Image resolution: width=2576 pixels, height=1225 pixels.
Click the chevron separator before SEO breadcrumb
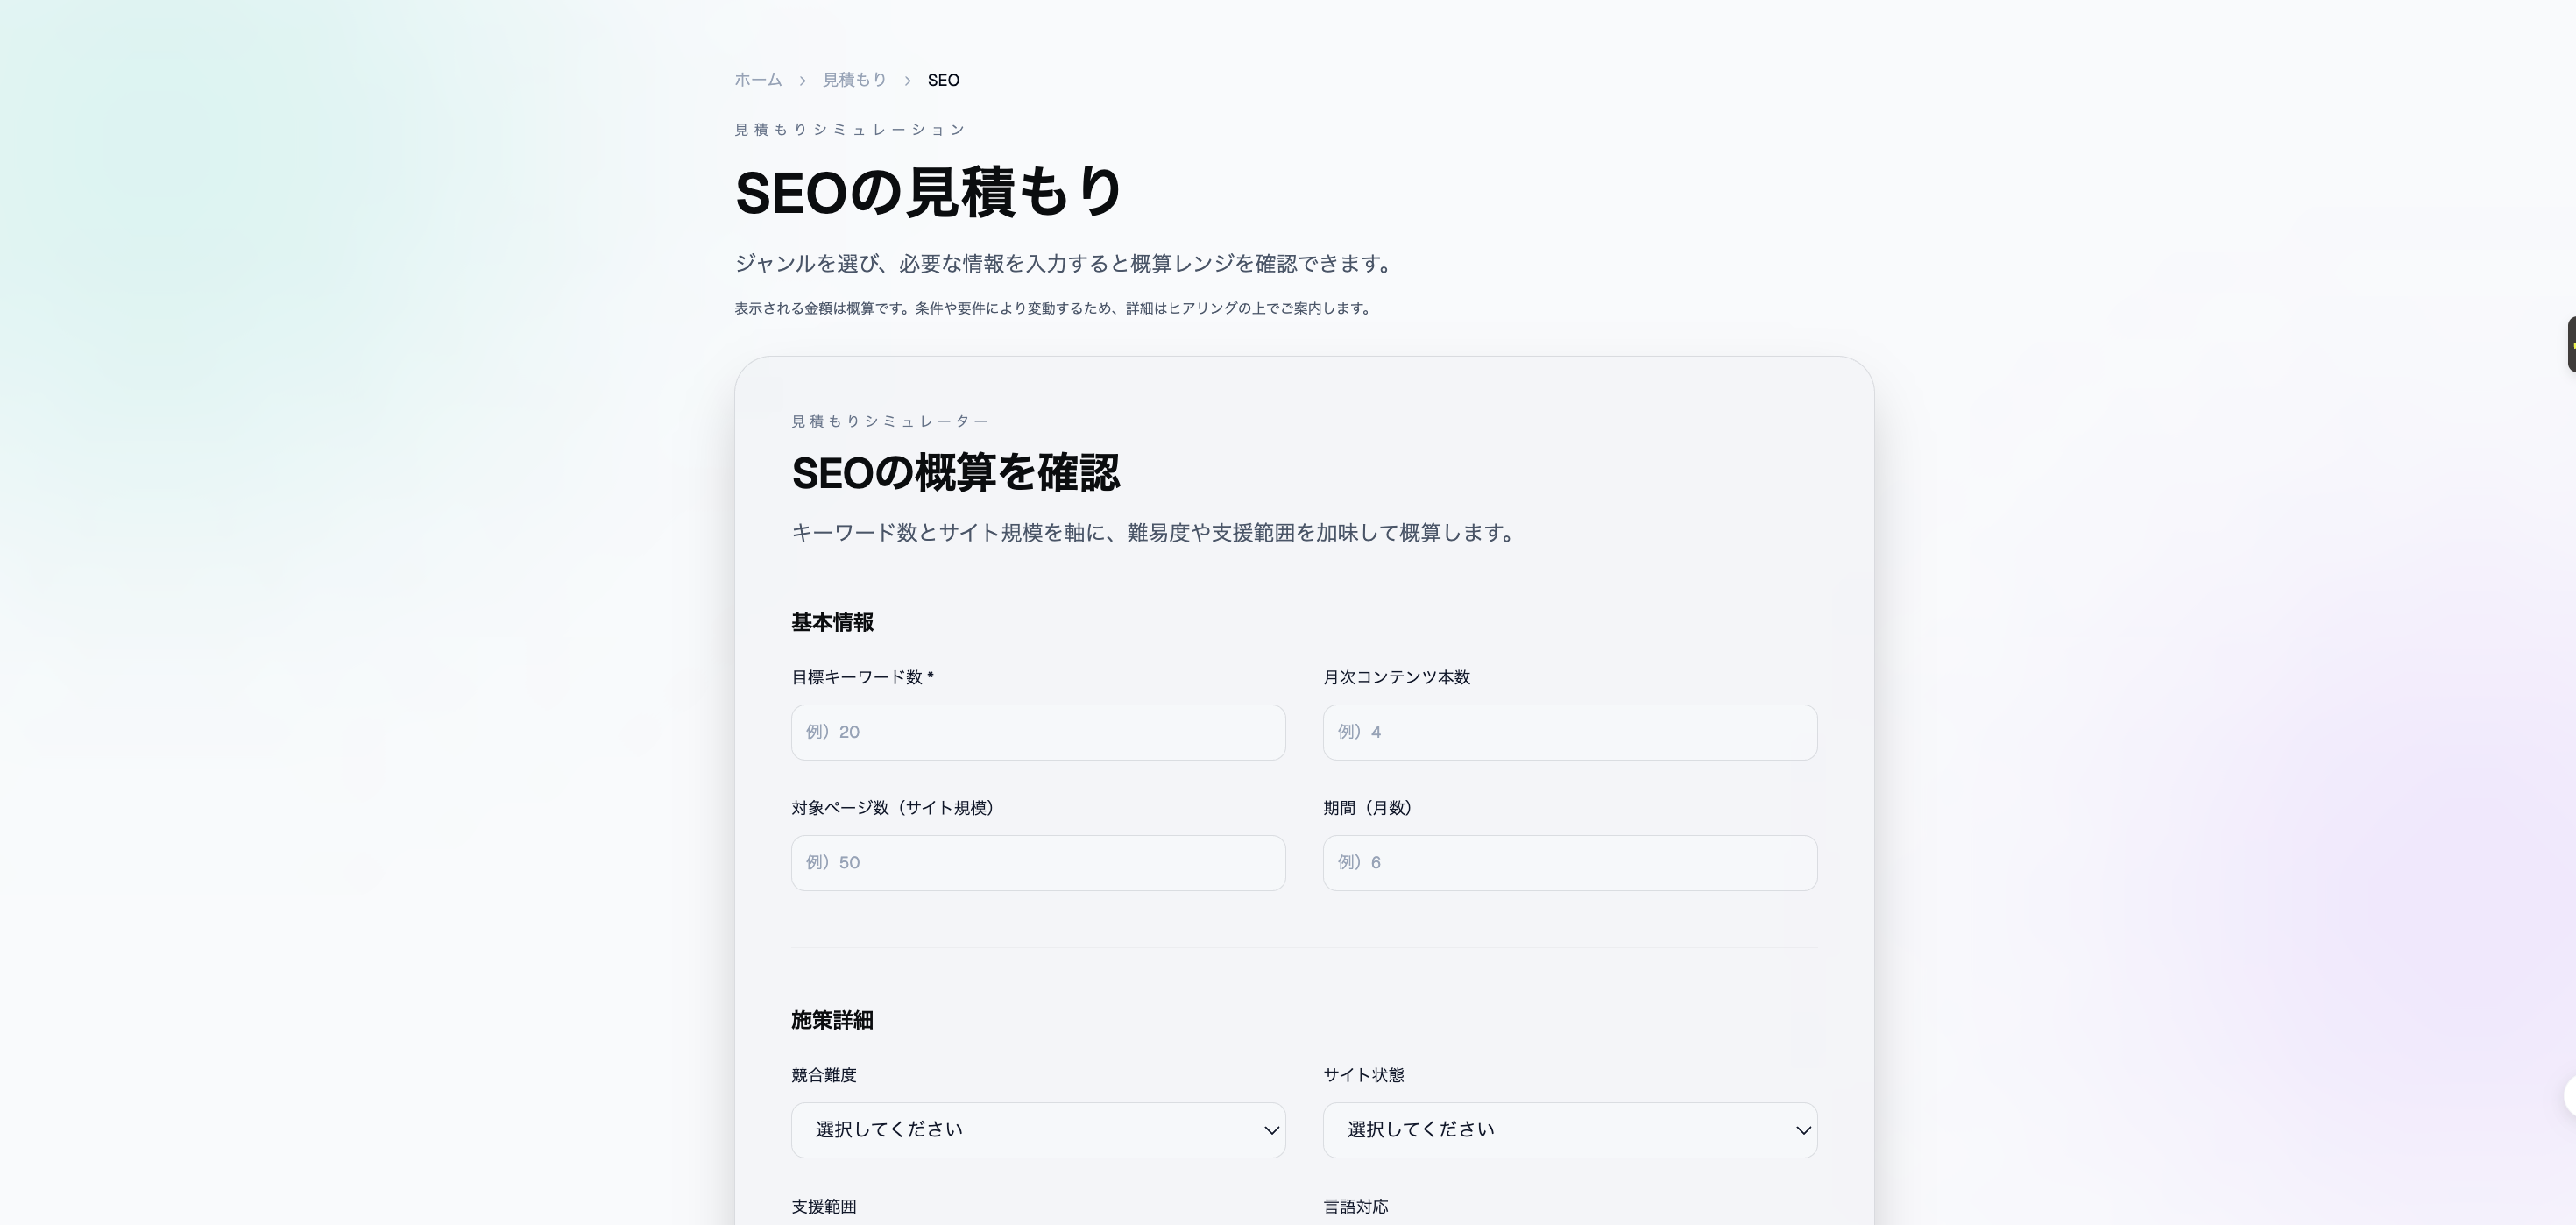(x=907, y=81)
